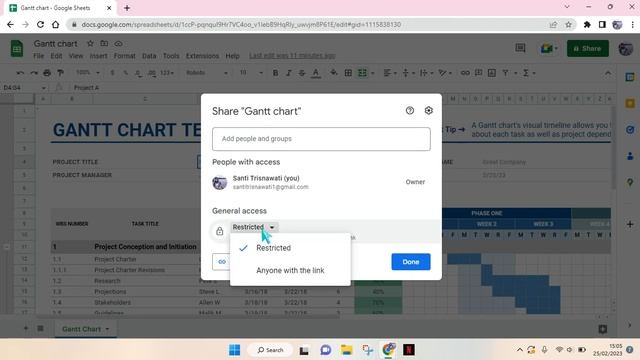This screenshot has height=360, width=640.
Task: Star the Gantt chart document
Action: (90, 43)
